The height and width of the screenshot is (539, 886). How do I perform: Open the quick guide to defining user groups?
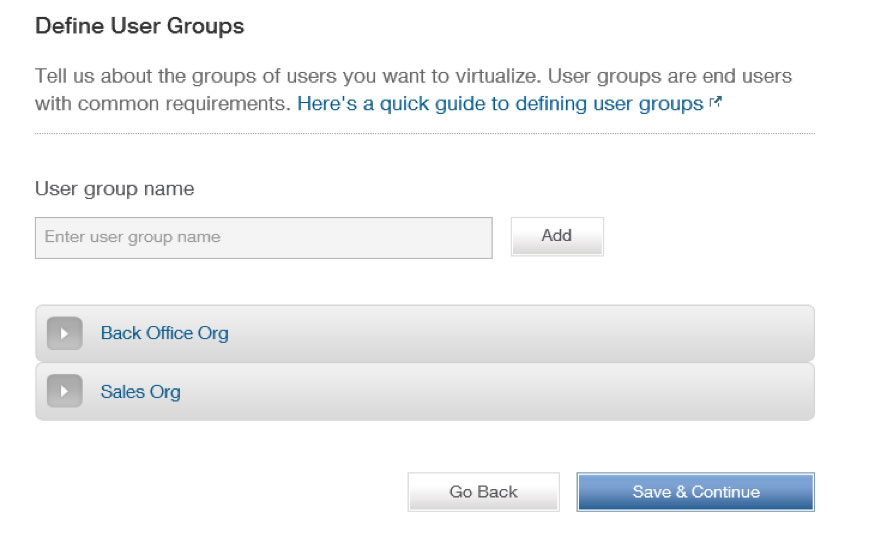click(x=500, y=104)
